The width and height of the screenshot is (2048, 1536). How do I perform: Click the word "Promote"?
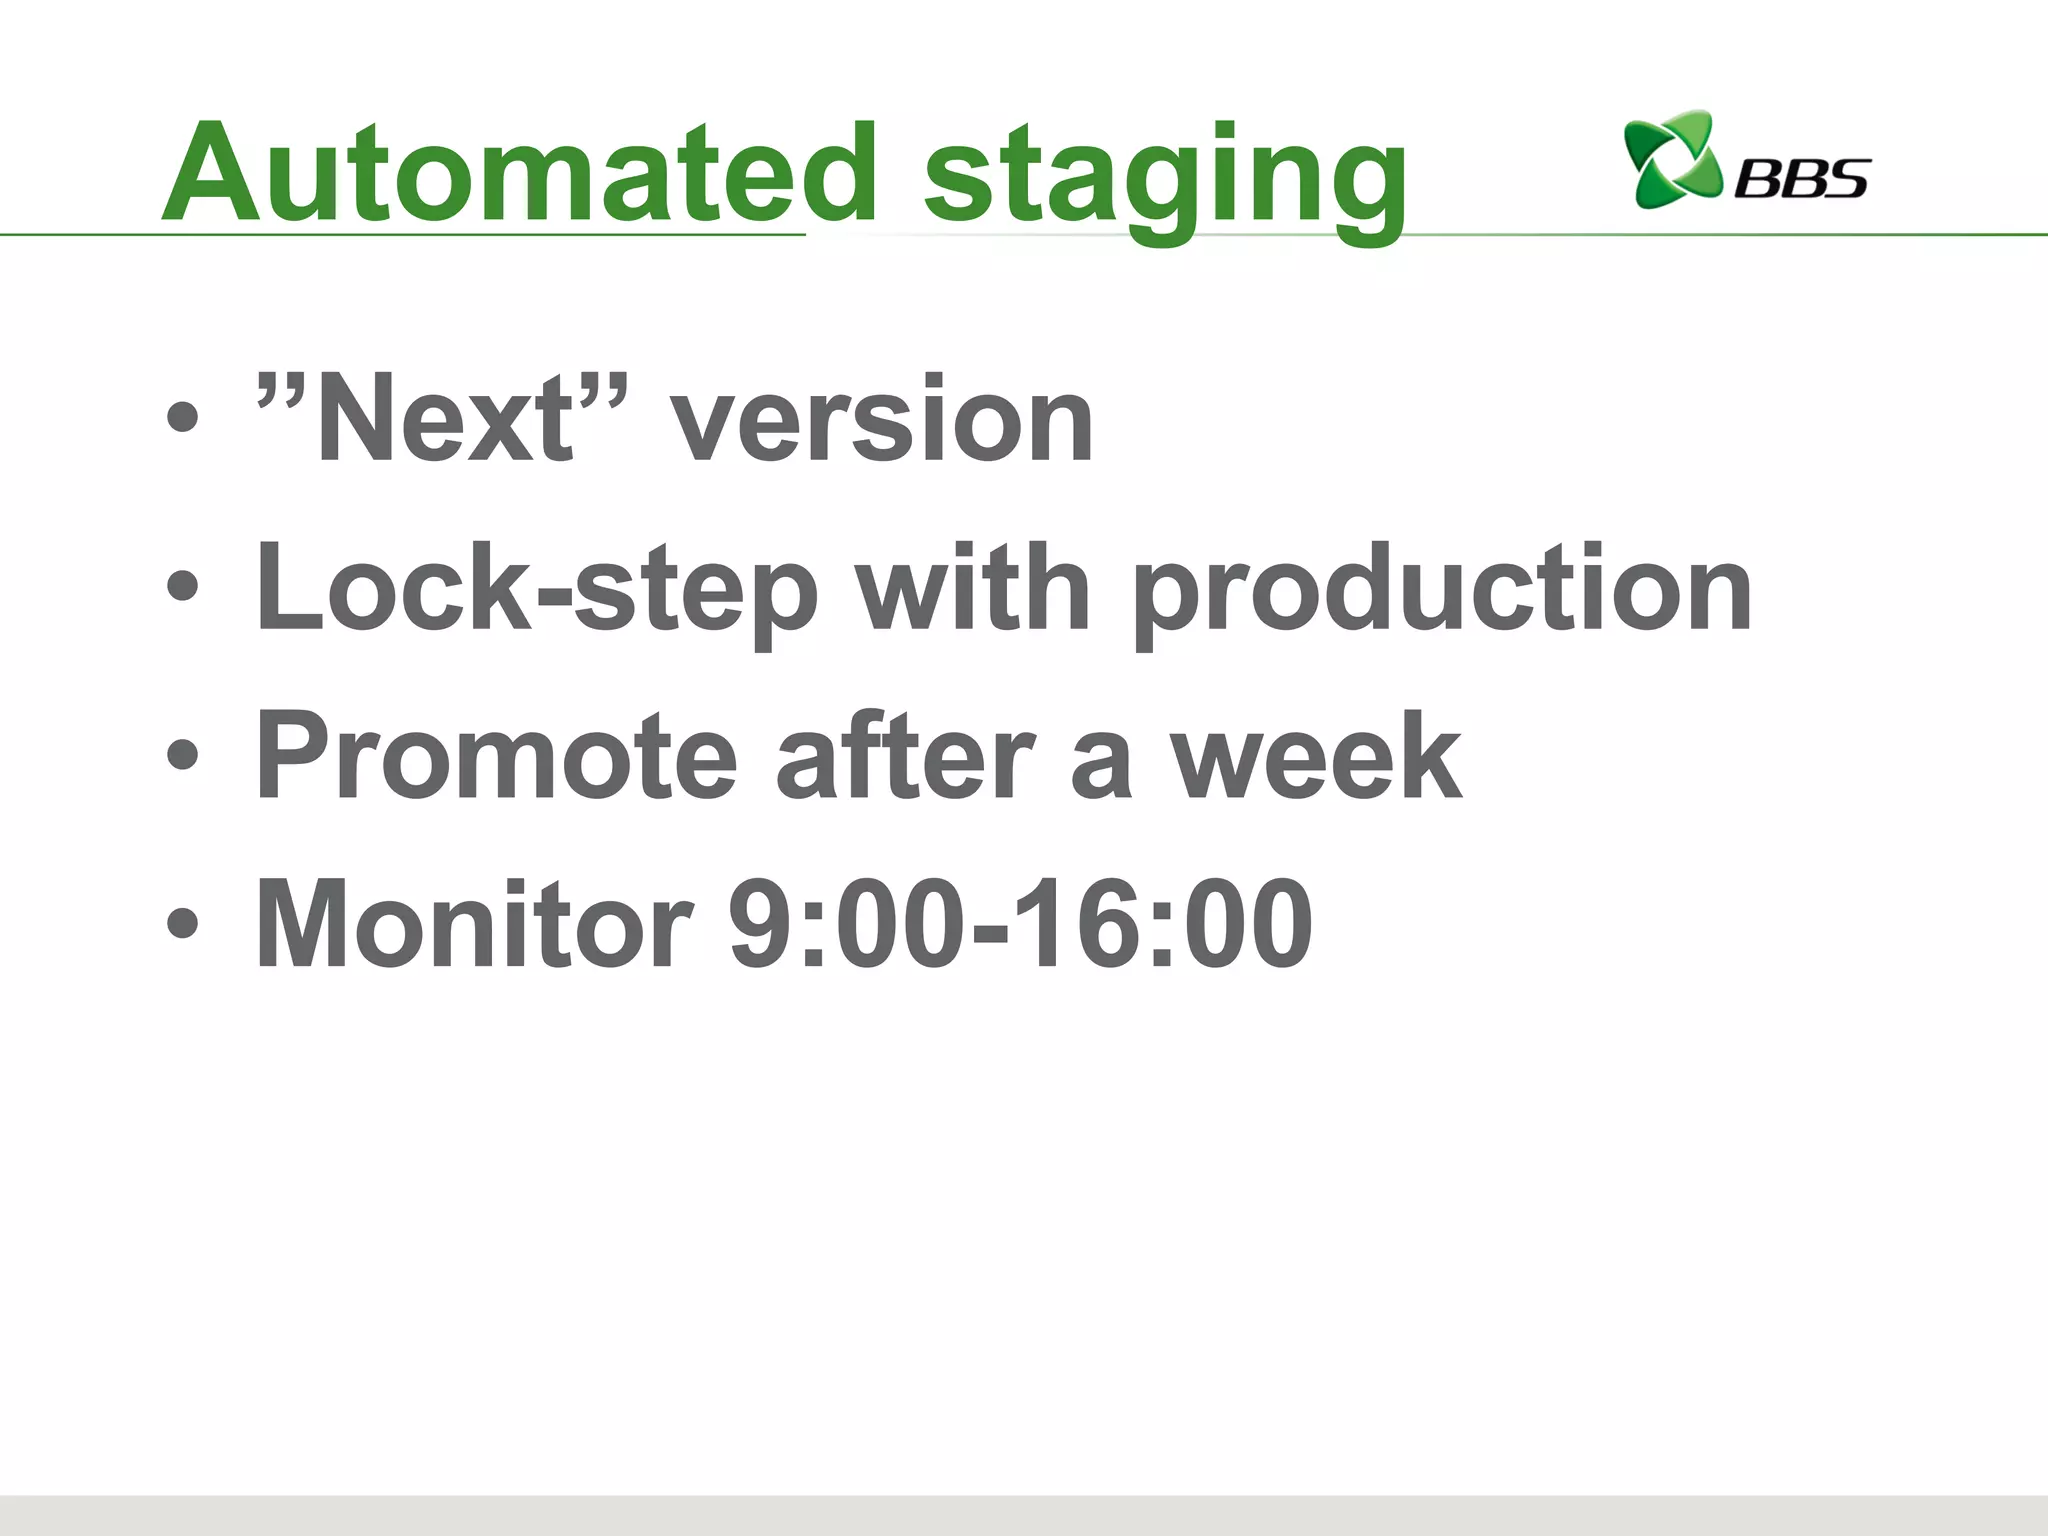pyautogui.click(x=496, y=756)
